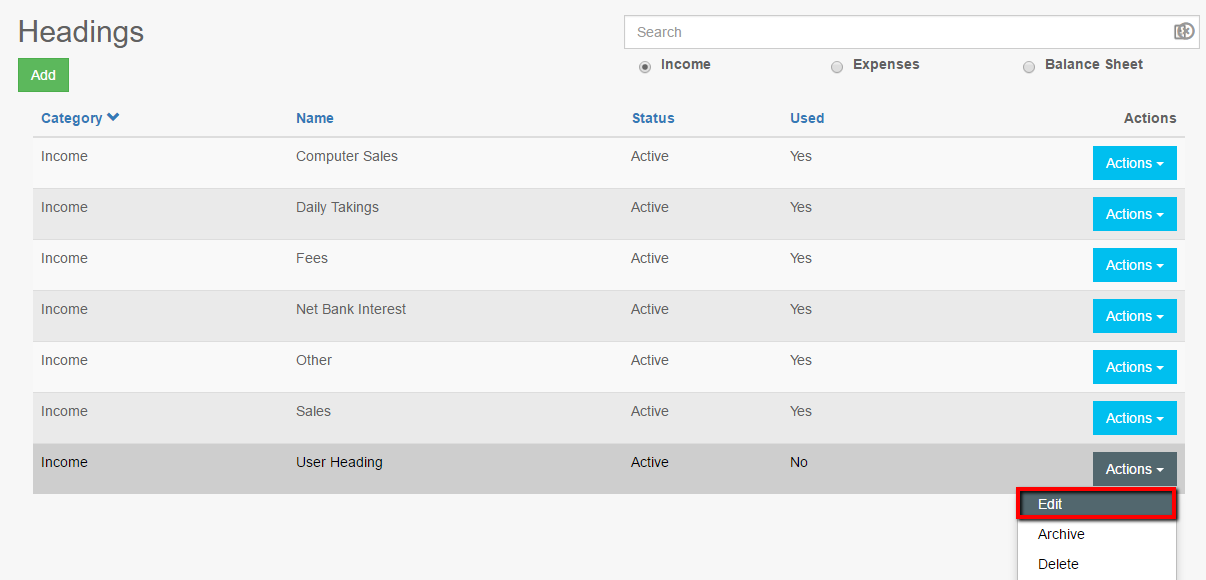1206x580 pixels.
Task: Expand Actions menu for Other heading
Action: tap(1134, 367)
